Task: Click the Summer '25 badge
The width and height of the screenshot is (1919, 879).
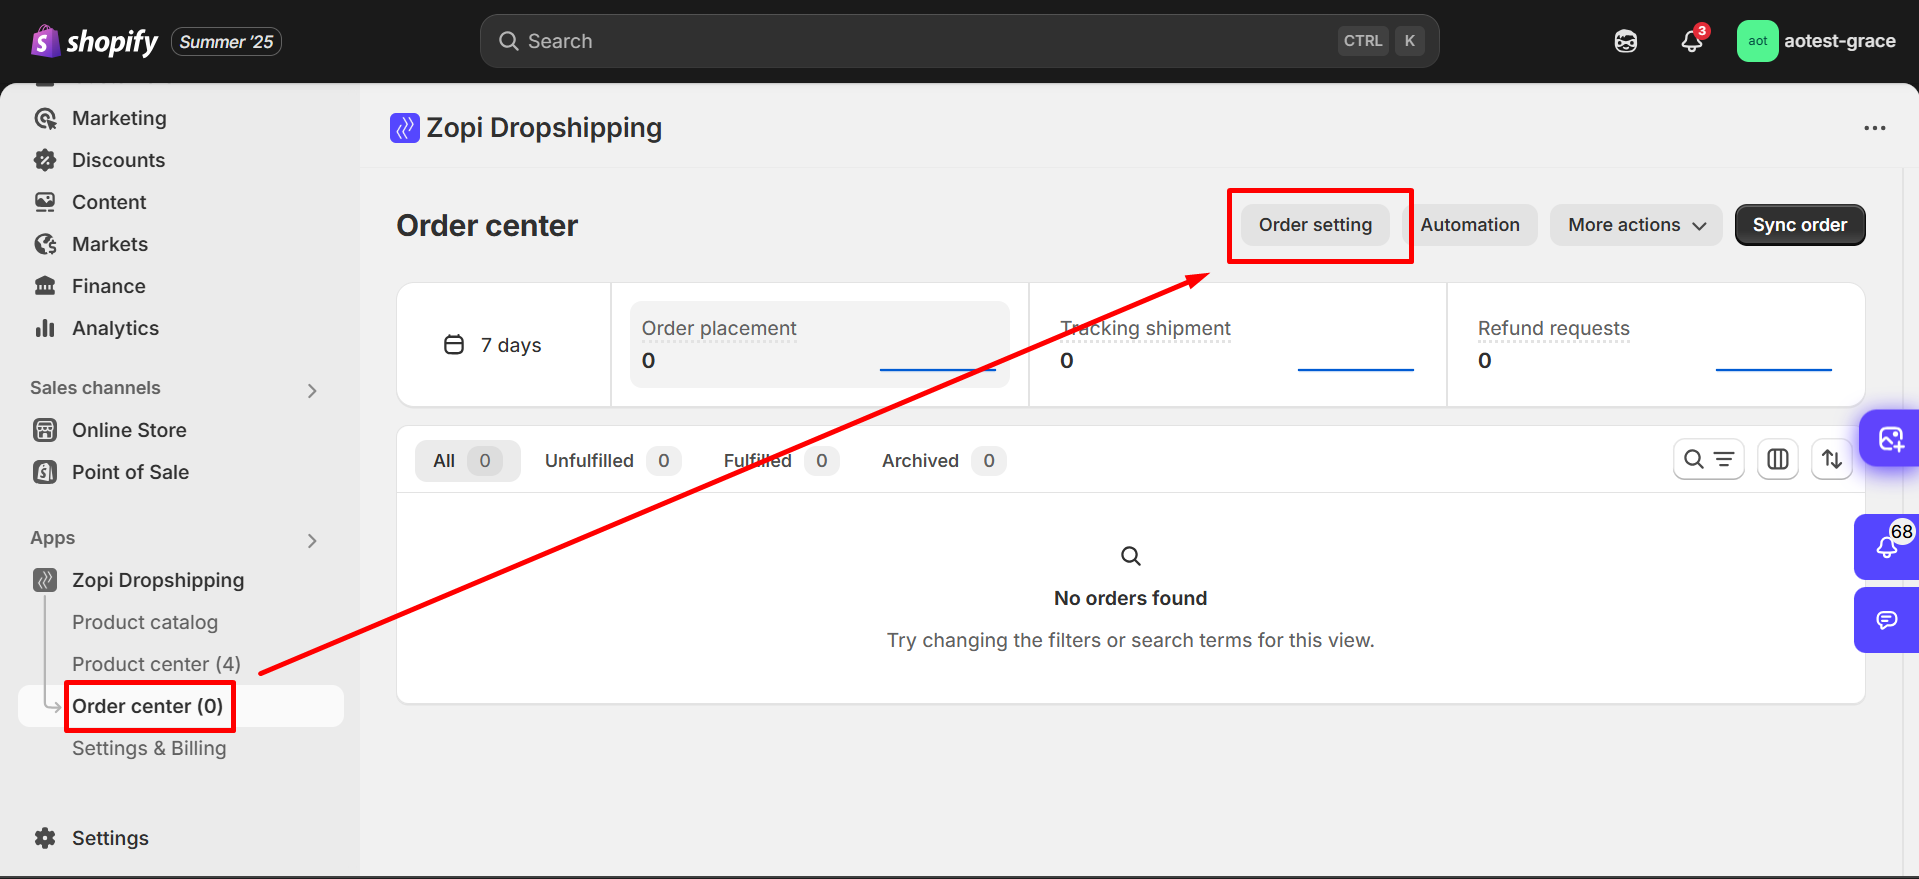Action: point(226,42)
